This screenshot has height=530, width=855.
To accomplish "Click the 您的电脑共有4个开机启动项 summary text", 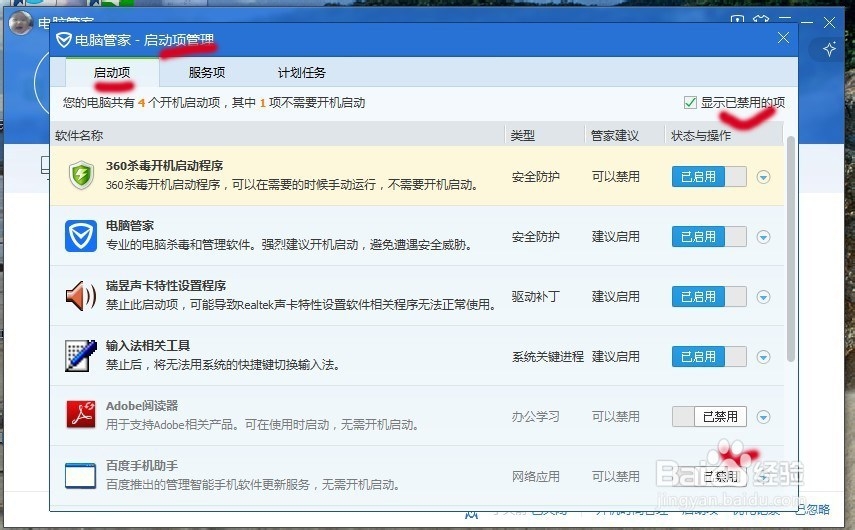I will pos(214,103).
